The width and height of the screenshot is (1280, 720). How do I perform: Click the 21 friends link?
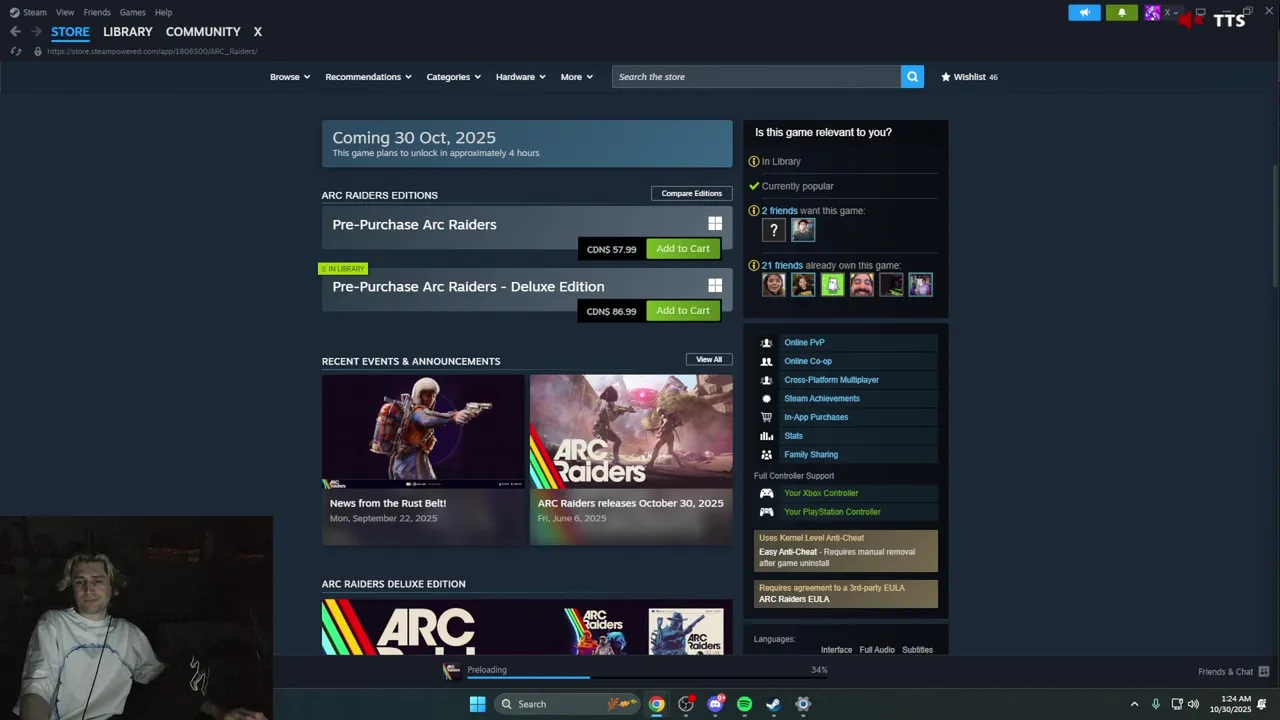[x=782, y=266]
